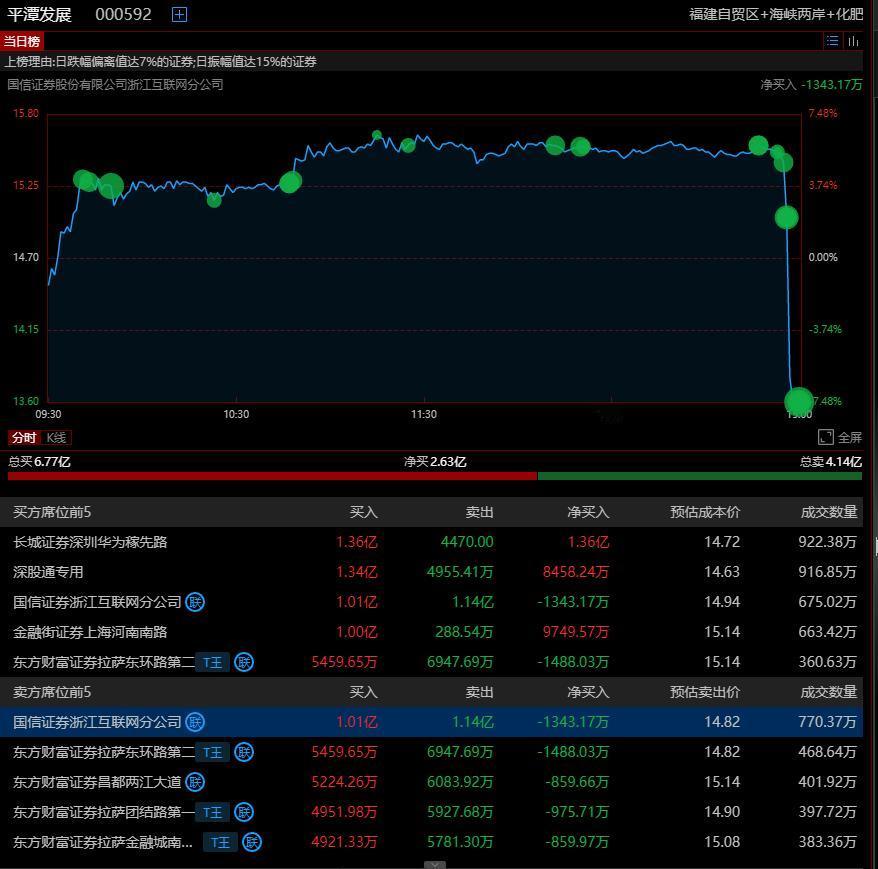Click 联 icon on seller-side 拉萨东环路第二 row
Screen dimensions: 878x869
[244, 752]
